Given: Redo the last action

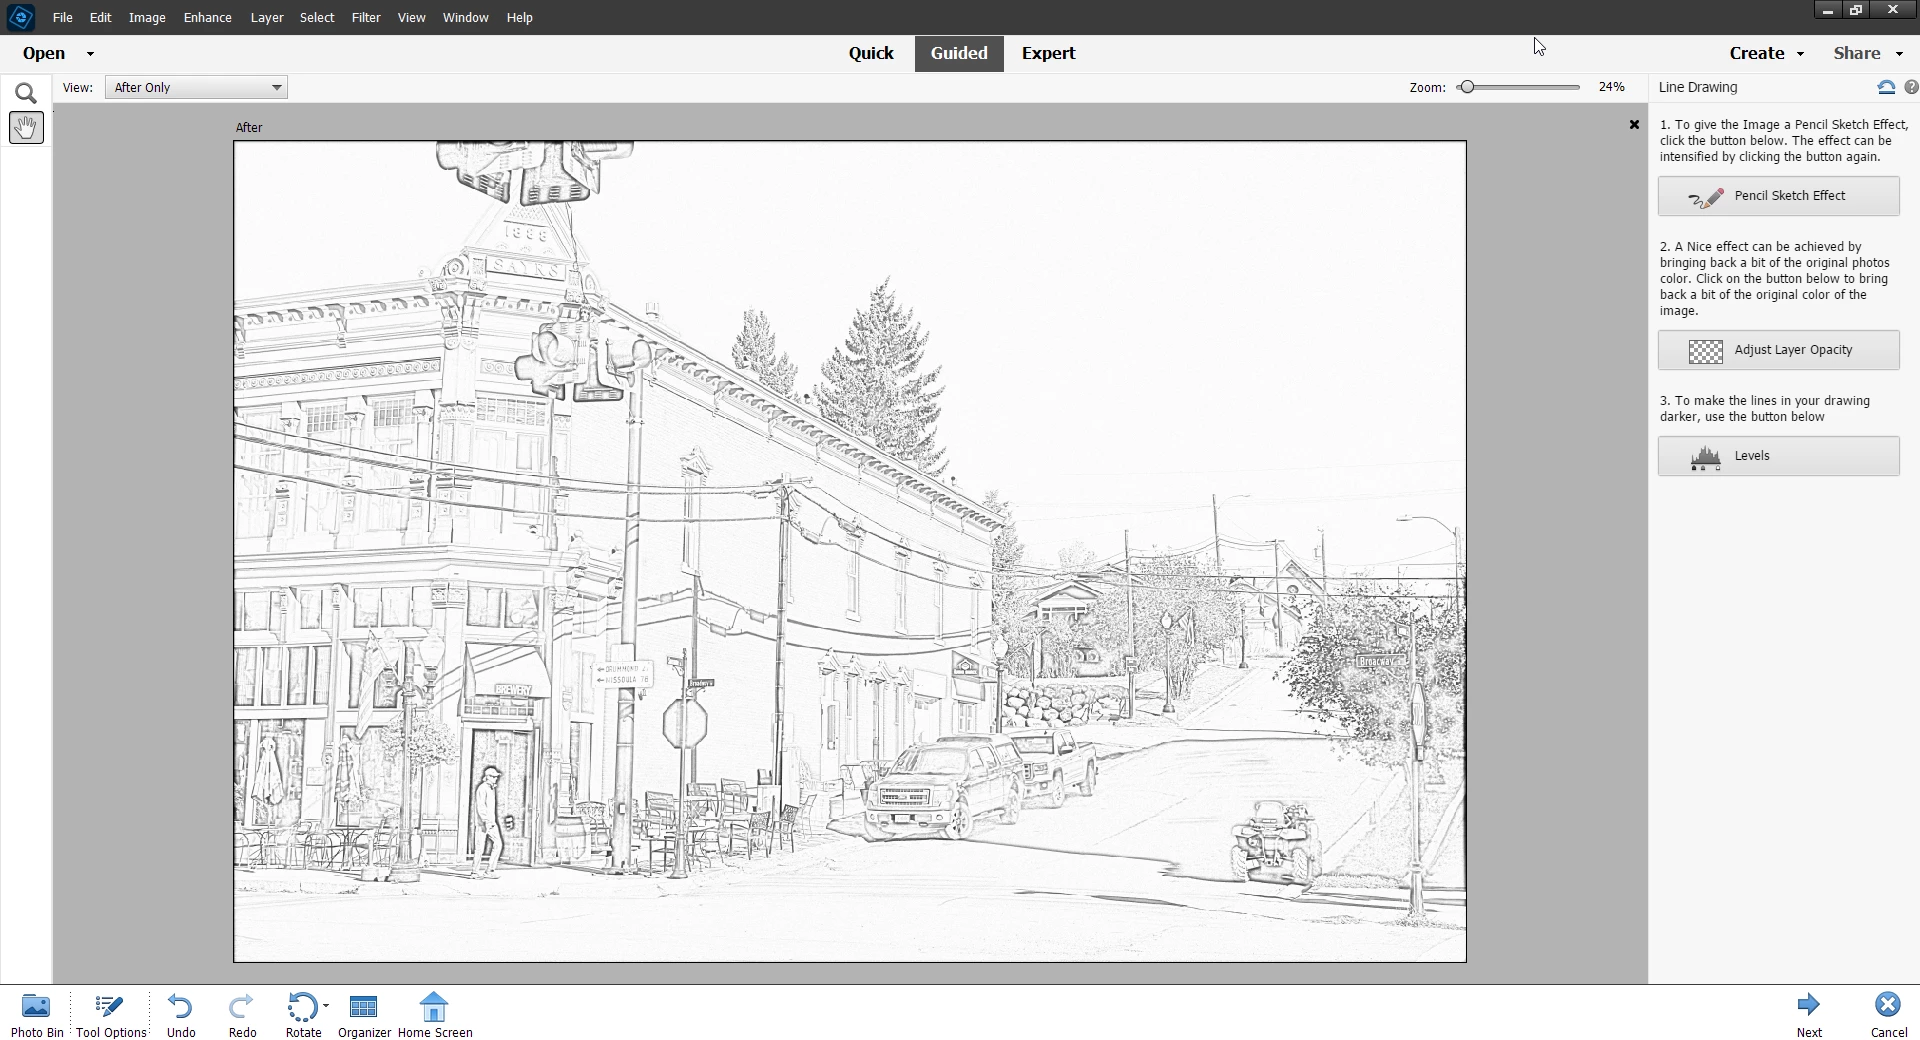Looking at the screenshot, I should (242, 1015).
